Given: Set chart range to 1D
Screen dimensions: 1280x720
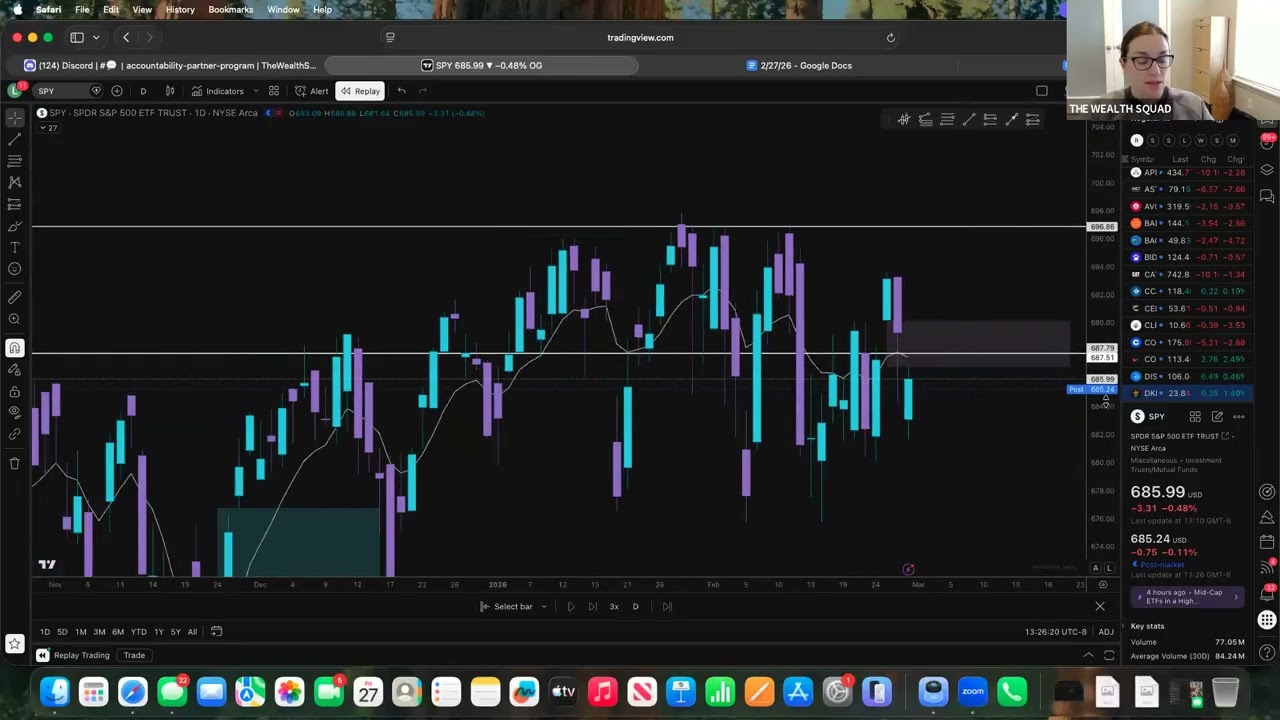Looking at the screenshot, I should click(45, 631).
